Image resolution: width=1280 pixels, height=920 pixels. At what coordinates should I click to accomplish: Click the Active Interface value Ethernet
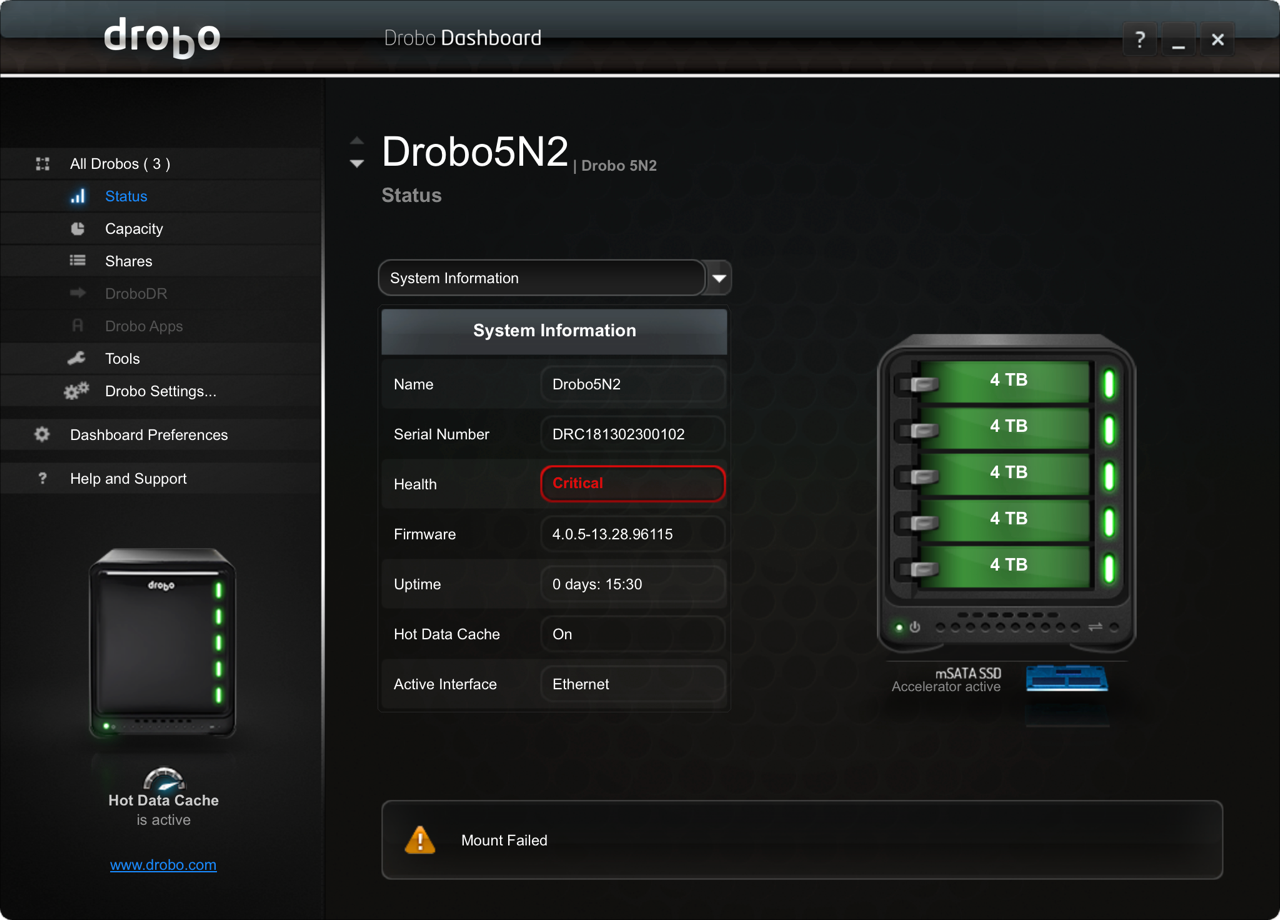pos(633,684)
